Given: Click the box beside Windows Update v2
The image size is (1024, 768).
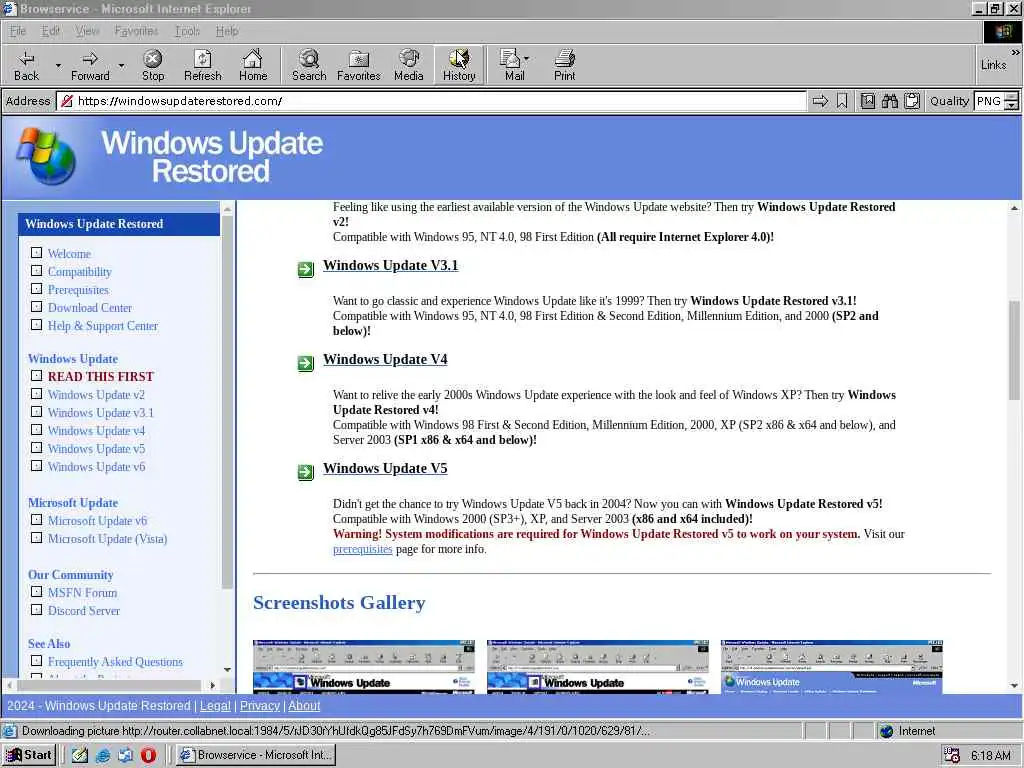Looking at the screenshot, I should pyautogui.click(x=37, y=394).
